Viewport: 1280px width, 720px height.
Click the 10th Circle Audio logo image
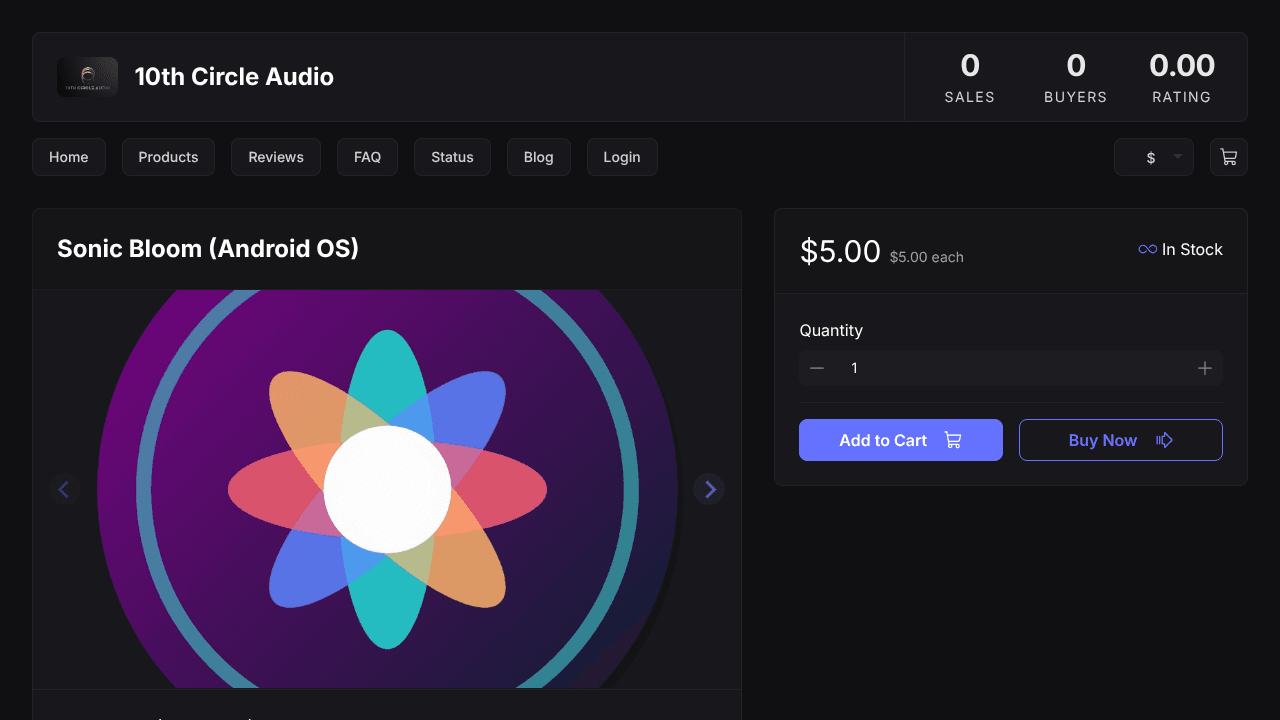[87, 77]
